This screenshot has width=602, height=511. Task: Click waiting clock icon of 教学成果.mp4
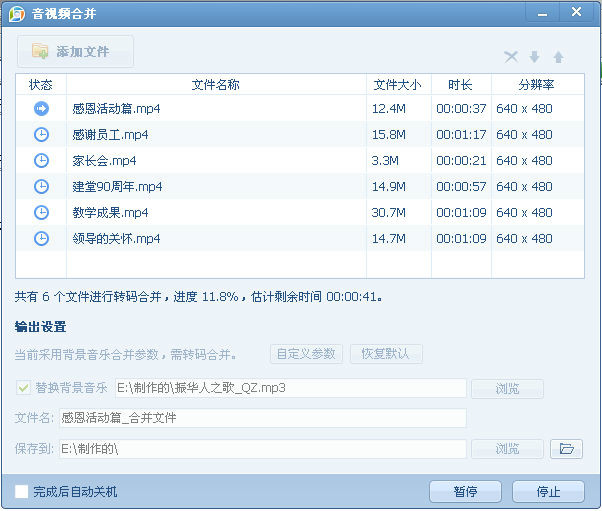coord(41,212)
